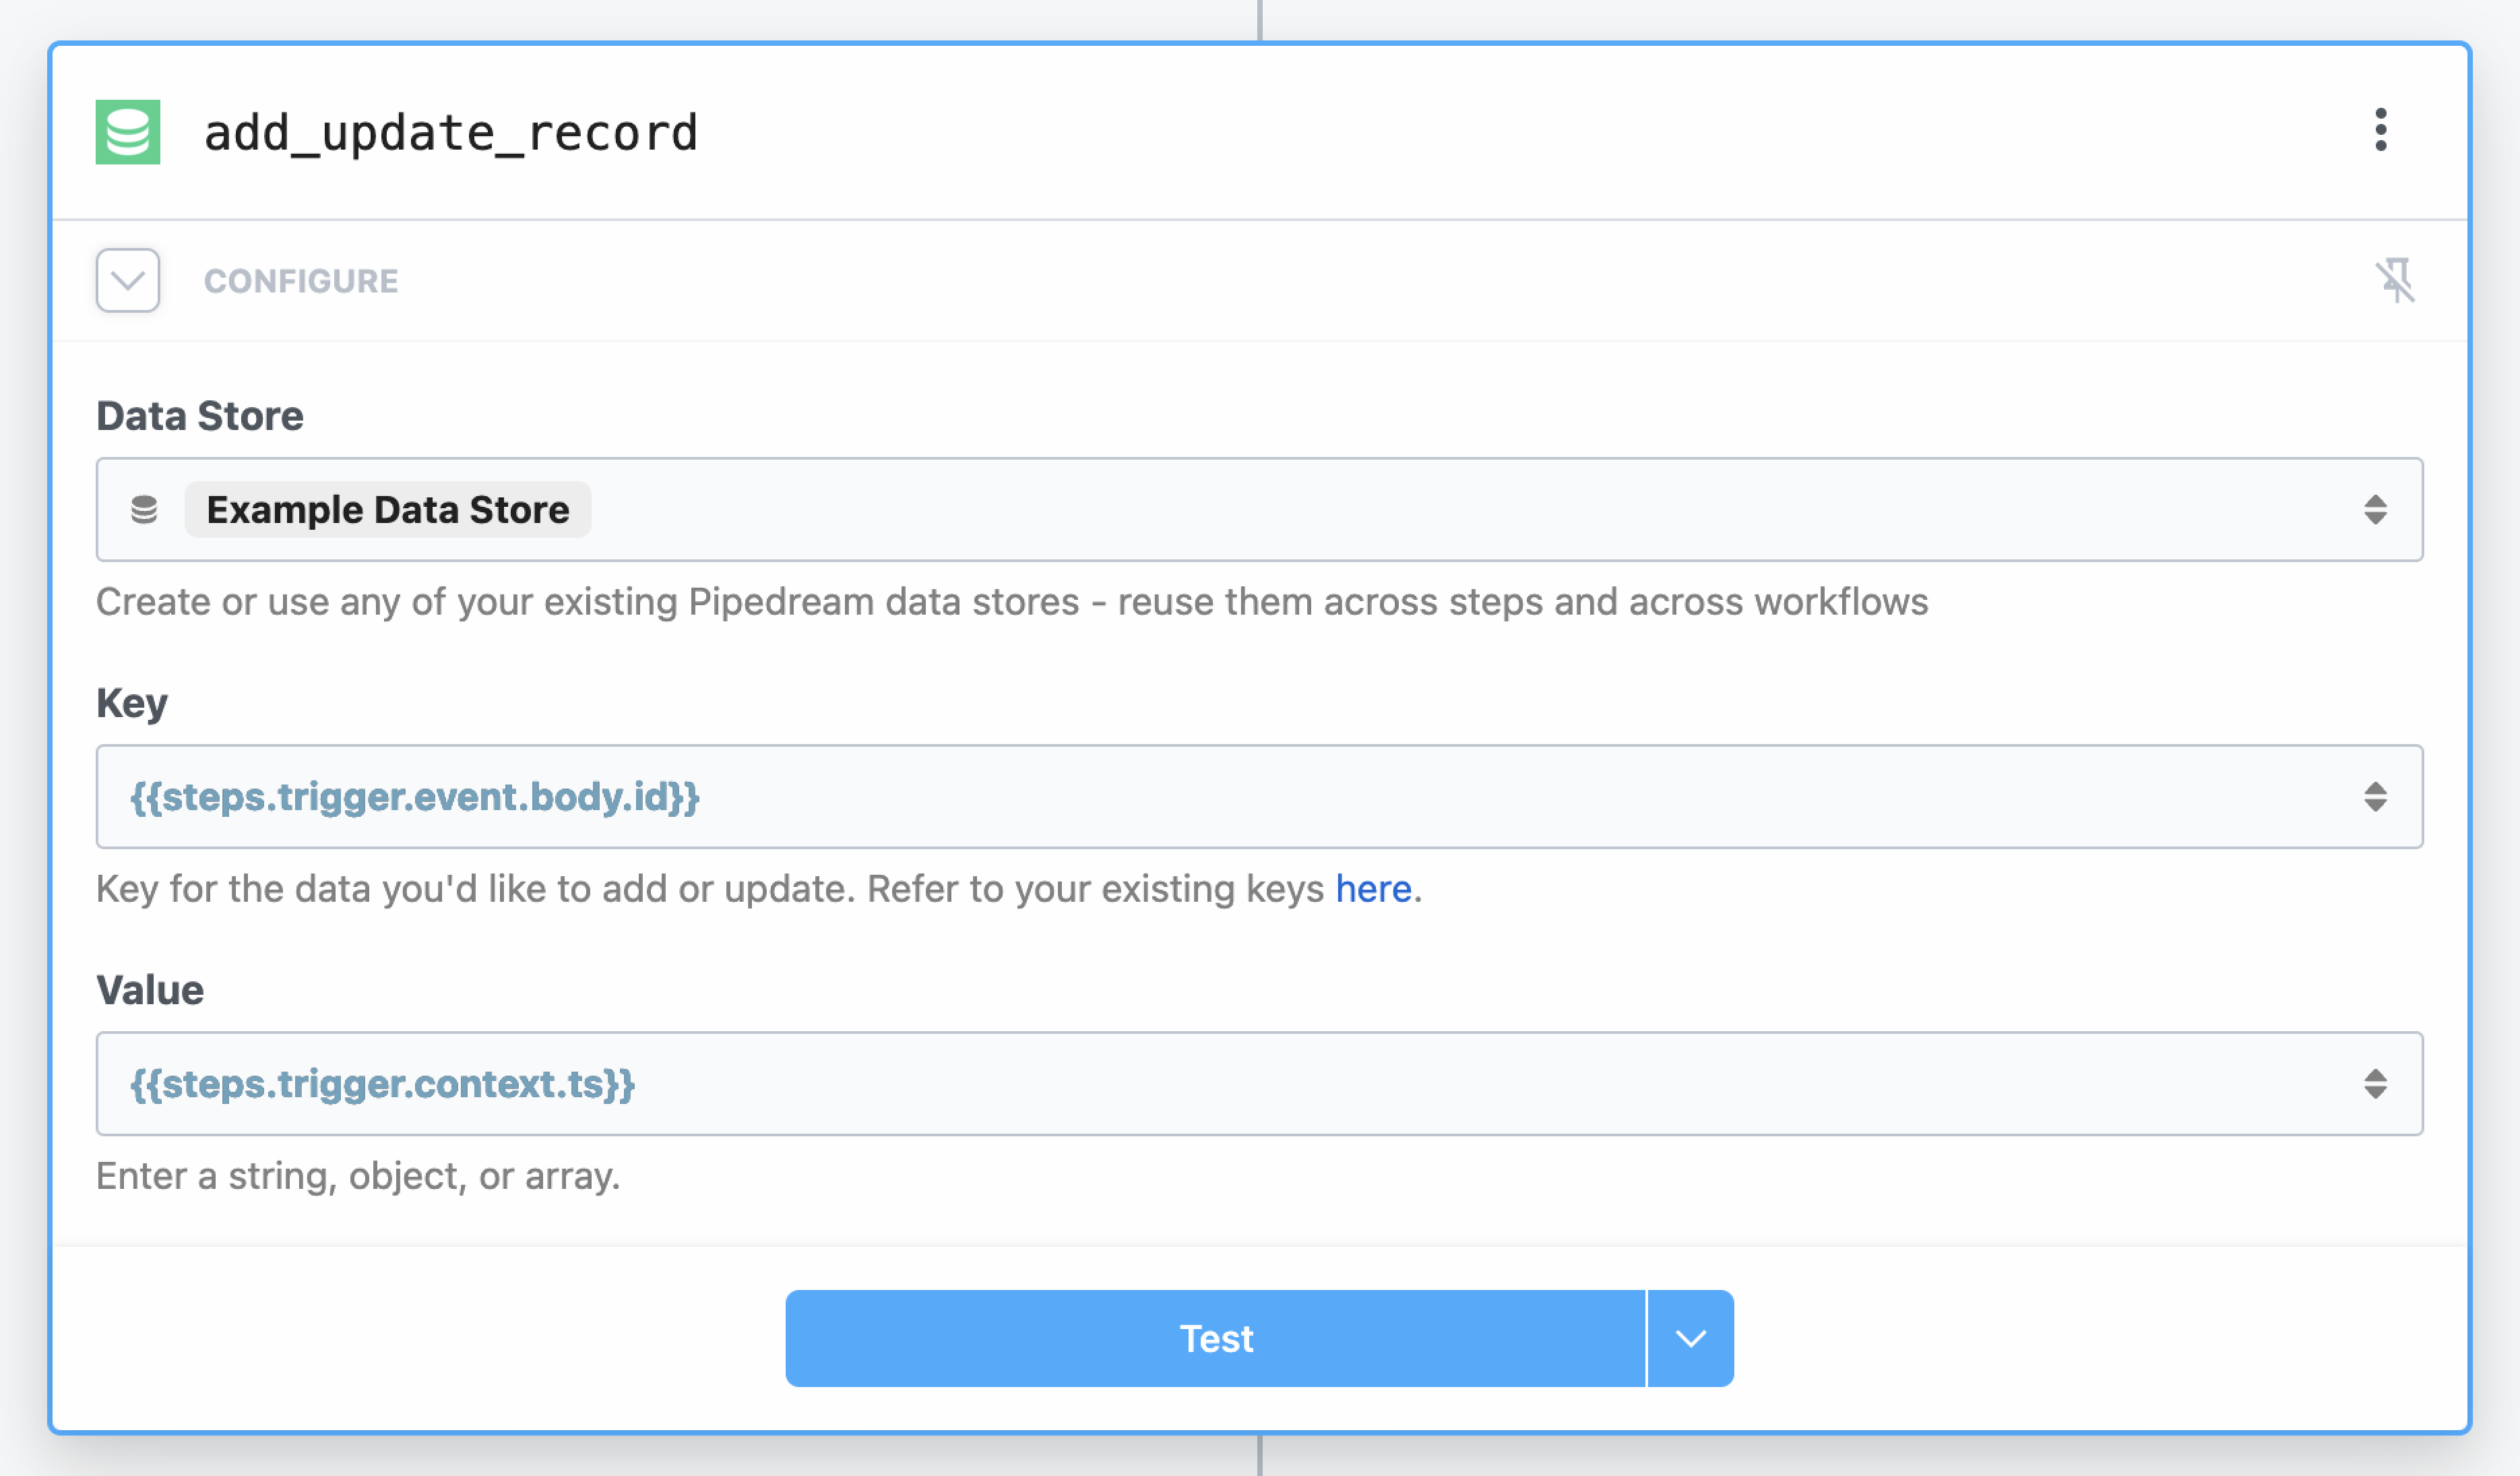Collapse the Configure section chevron
The height and width of the screenshot is (1476, 2520).
128,281
